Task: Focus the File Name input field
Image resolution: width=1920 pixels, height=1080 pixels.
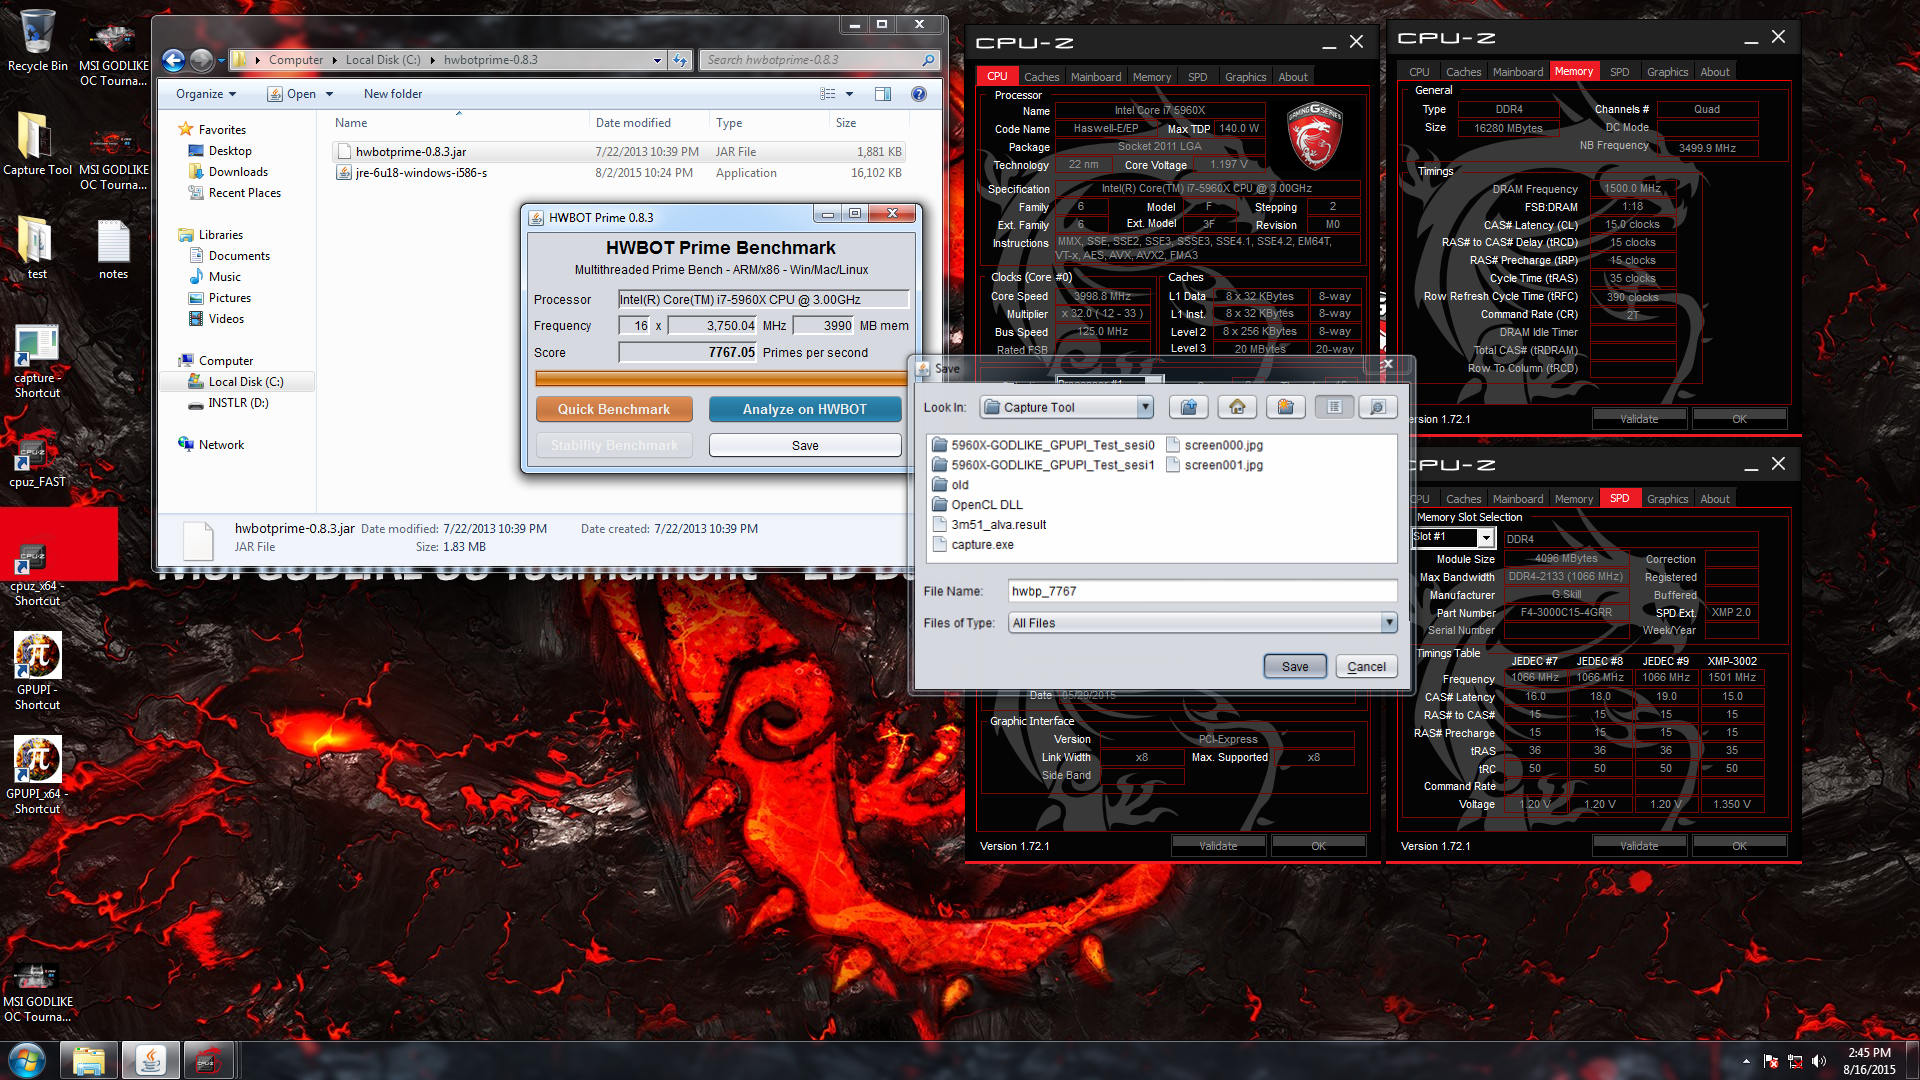Action: [1202, 591]
